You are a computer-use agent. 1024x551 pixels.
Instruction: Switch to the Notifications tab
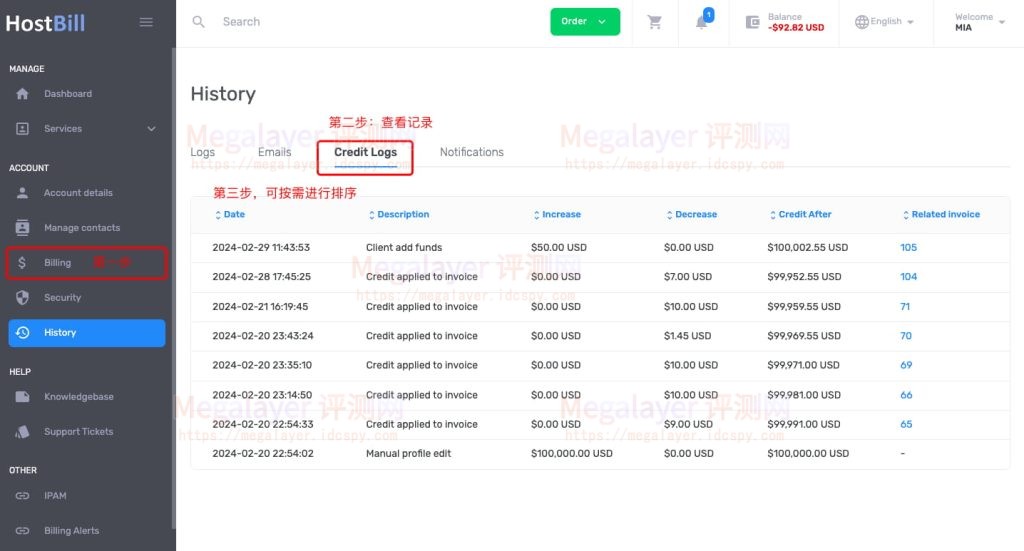point(471,153)
